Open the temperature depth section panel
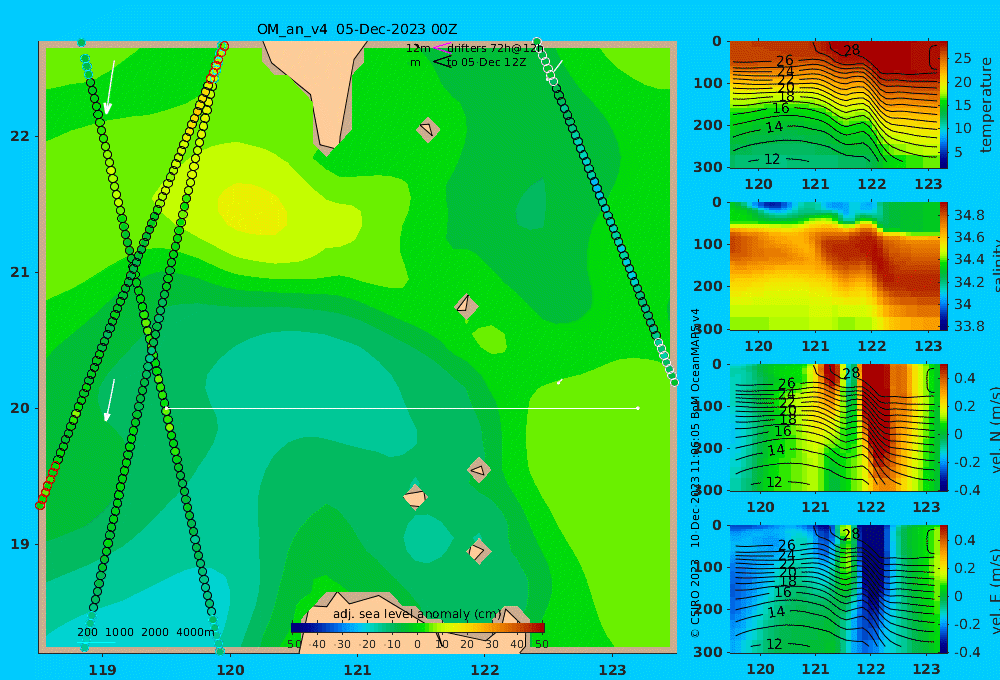The height and width of the screenshot is (680, 1000). tap(834, 105)
